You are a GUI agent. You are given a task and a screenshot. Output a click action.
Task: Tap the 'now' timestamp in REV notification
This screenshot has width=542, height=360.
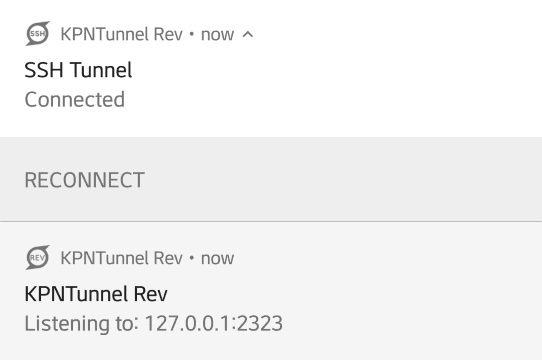217,259
